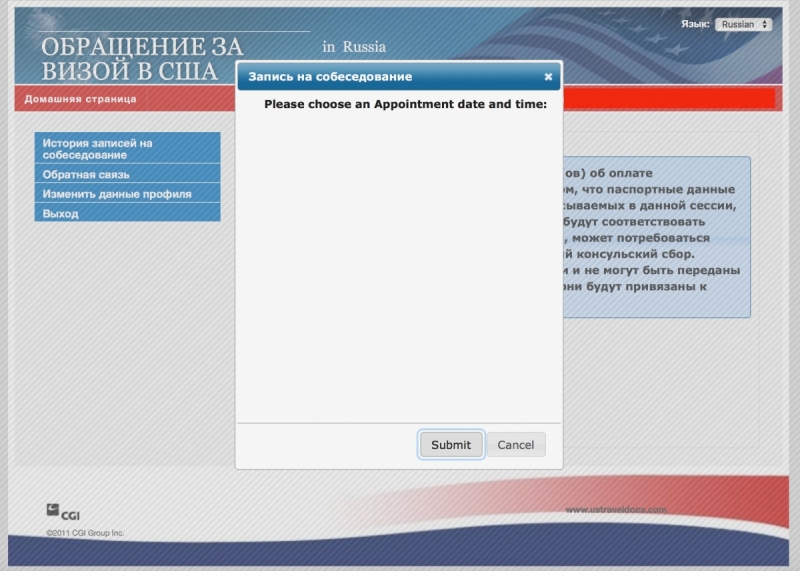Click the Запись на собеседование title bar
This screenshot has width=800, height=571.
pos(380,77)
